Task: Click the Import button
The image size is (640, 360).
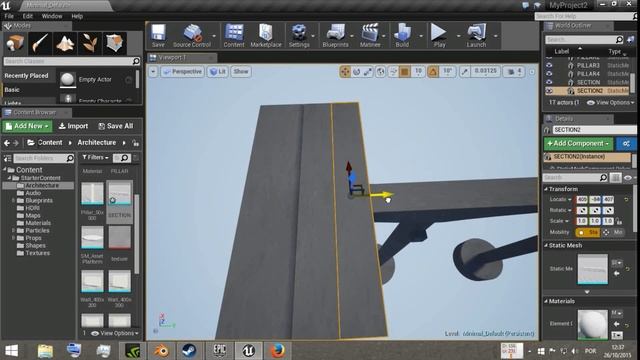Action: (73, 126)
